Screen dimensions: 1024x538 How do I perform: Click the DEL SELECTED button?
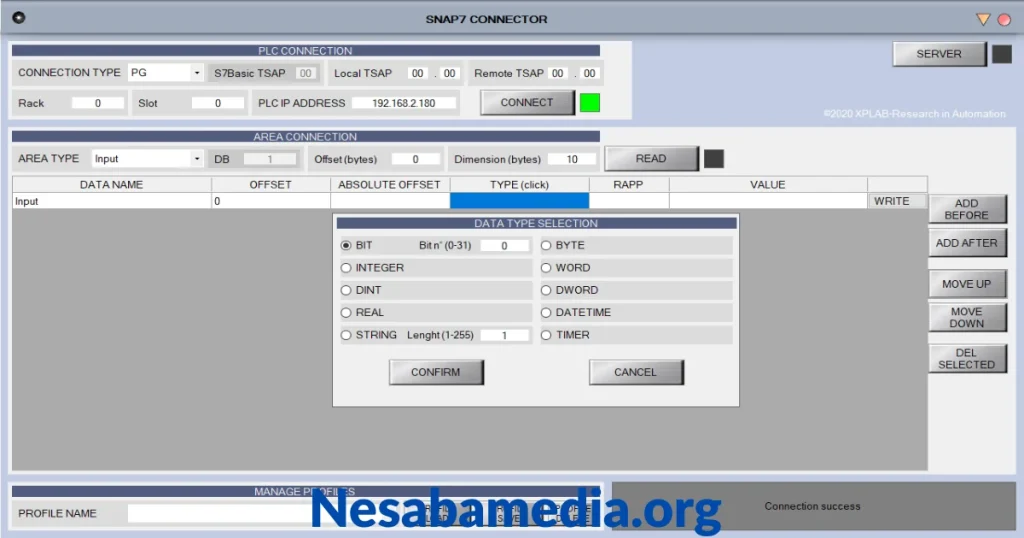pos(967,358)
